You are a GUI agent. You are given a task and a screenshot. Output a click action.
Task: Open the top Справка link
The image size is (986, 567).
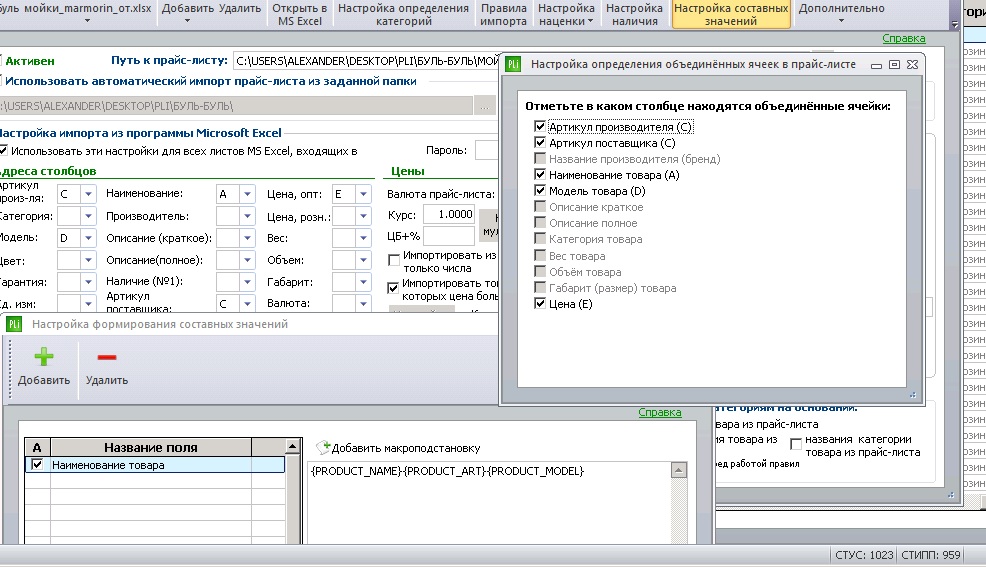(903, 38)
